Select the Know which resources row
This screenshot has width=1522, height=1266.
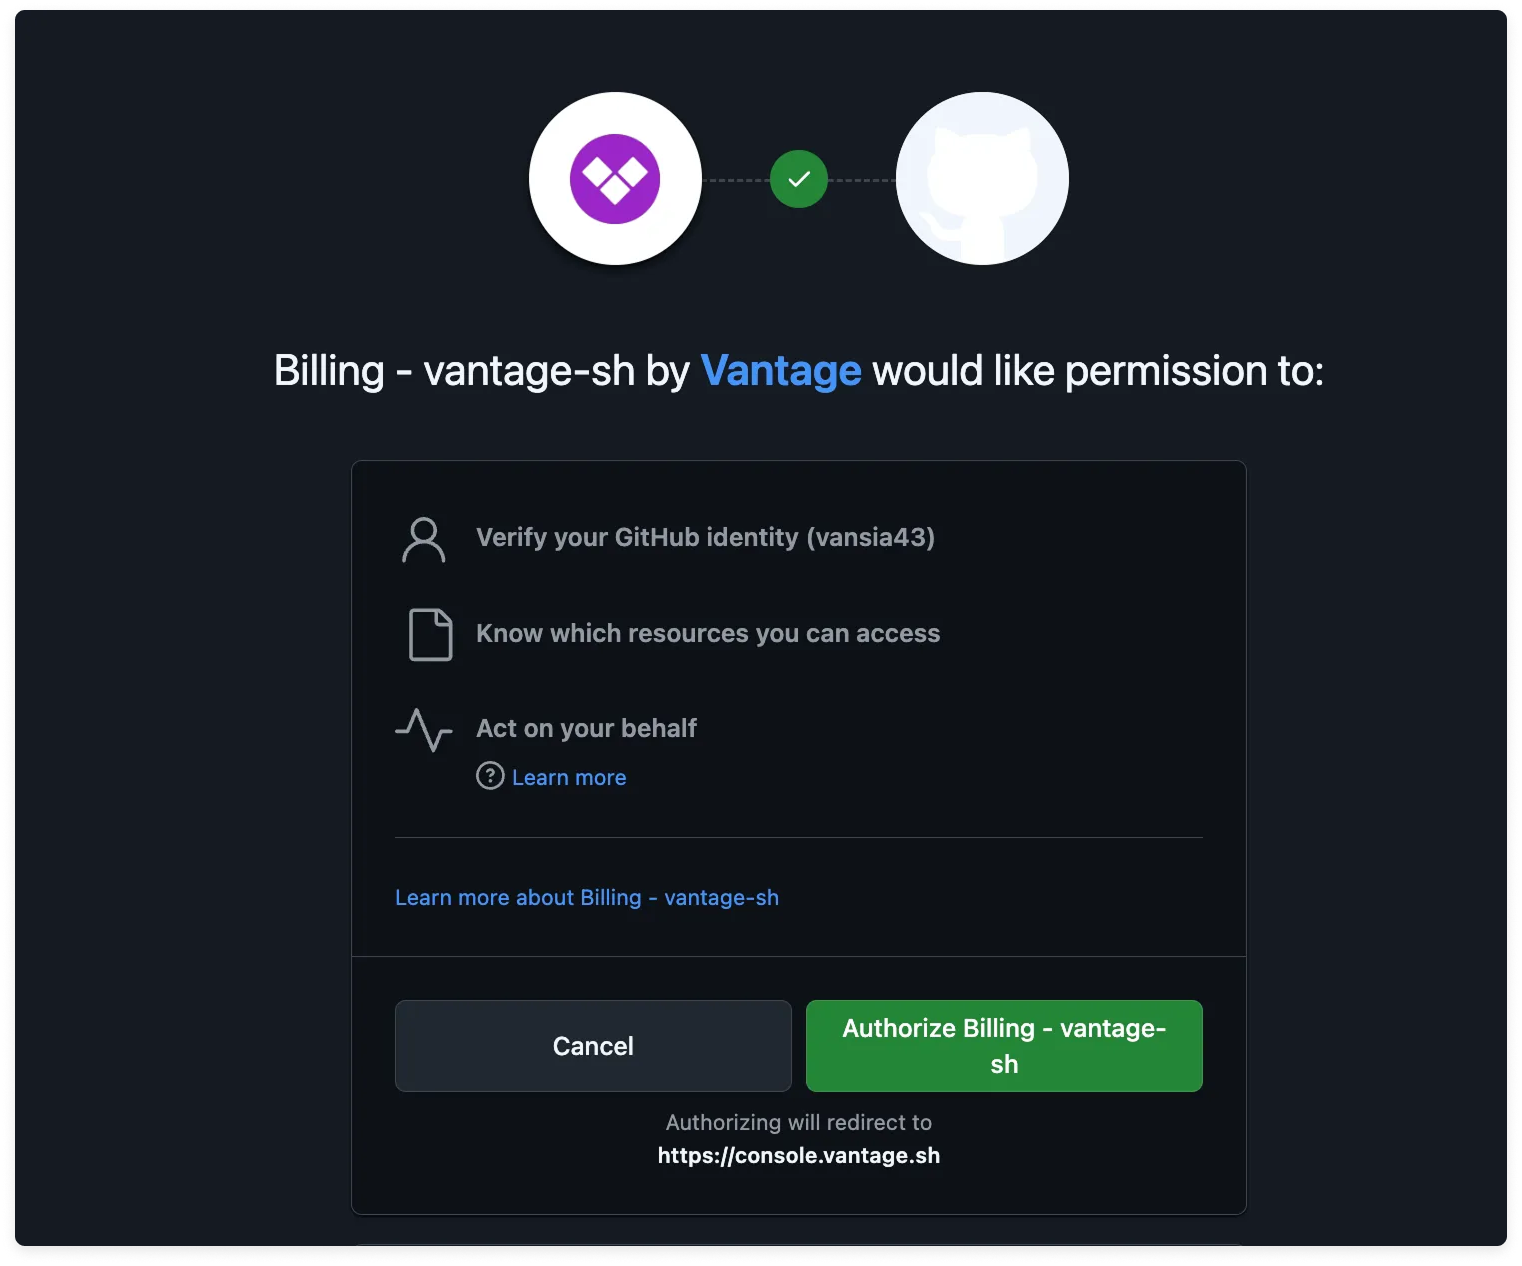tap(707, 634)
